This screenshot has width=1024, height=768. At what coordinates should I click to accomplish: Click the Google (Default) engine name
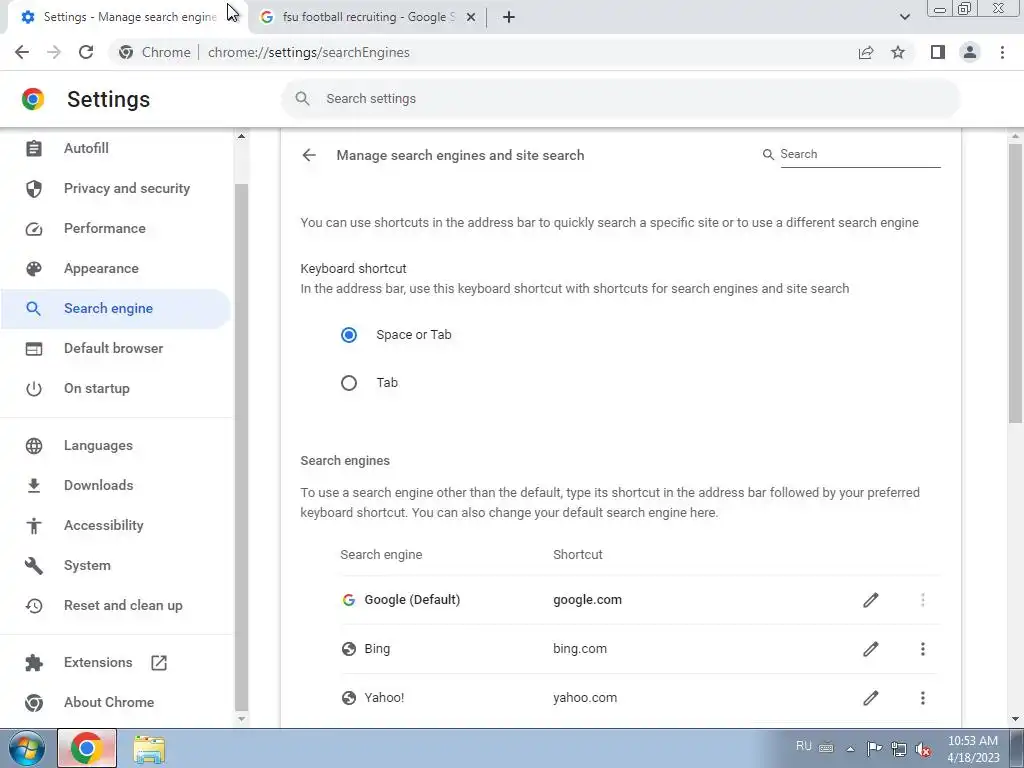tap(412, 600)
